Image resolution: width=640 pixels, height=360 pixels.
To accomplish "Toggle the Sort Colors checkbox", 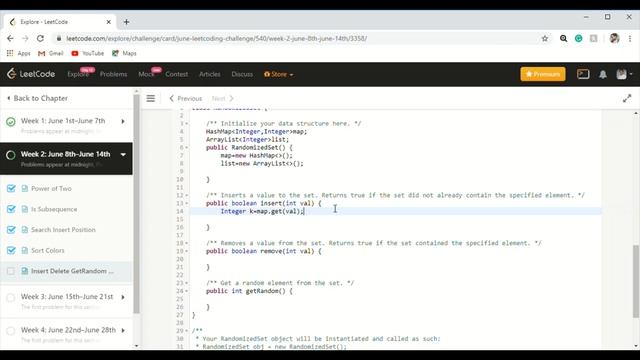I will (x=11, y=250).
